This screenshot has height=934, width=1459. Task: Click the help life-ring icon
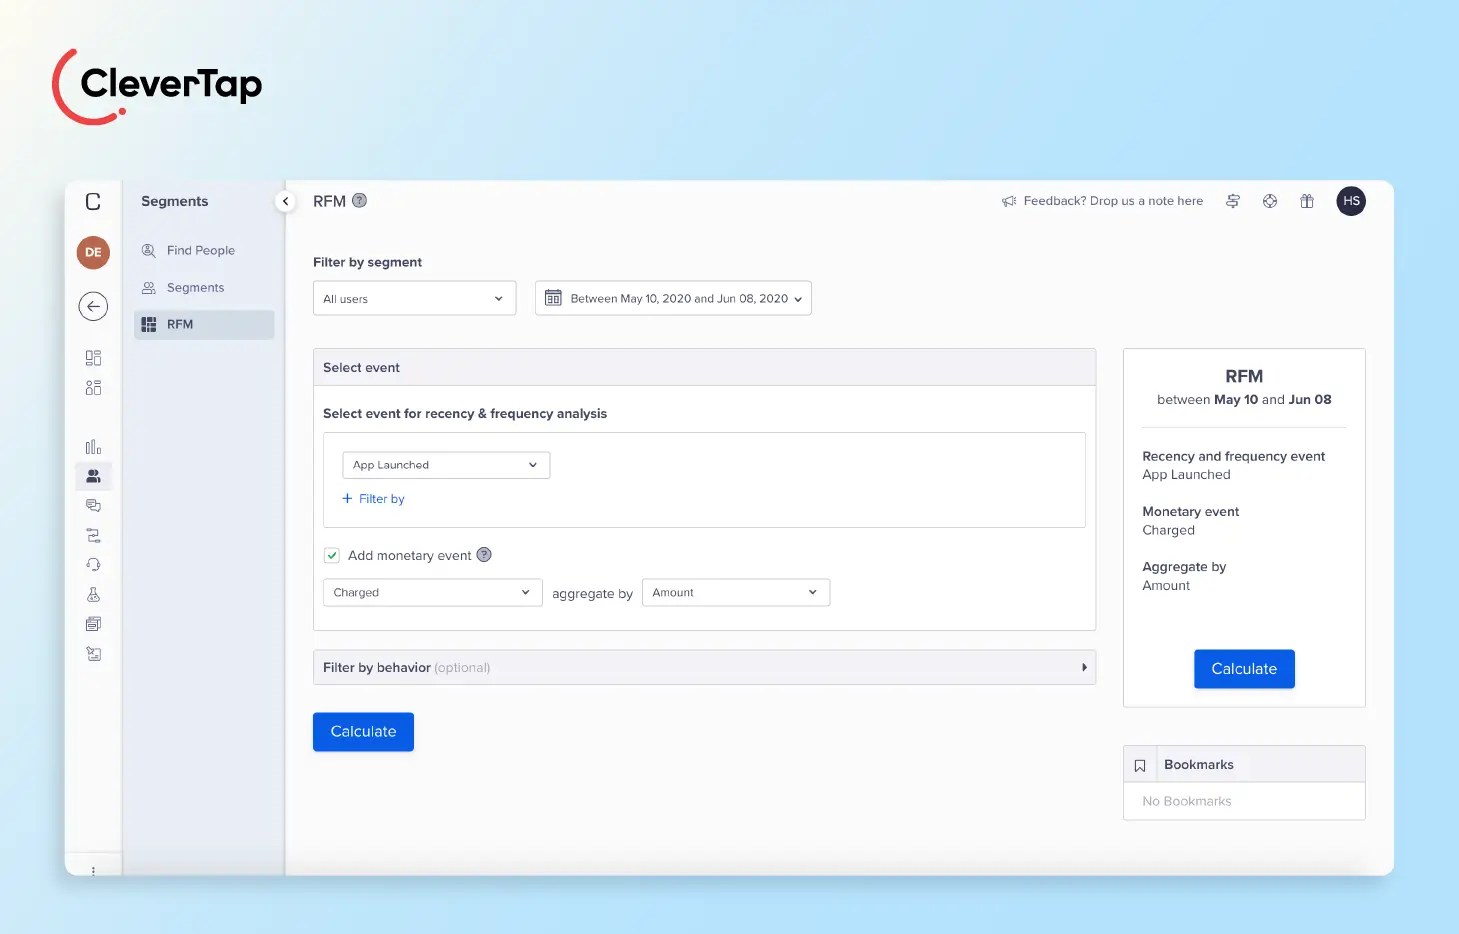coord(1270,201)
